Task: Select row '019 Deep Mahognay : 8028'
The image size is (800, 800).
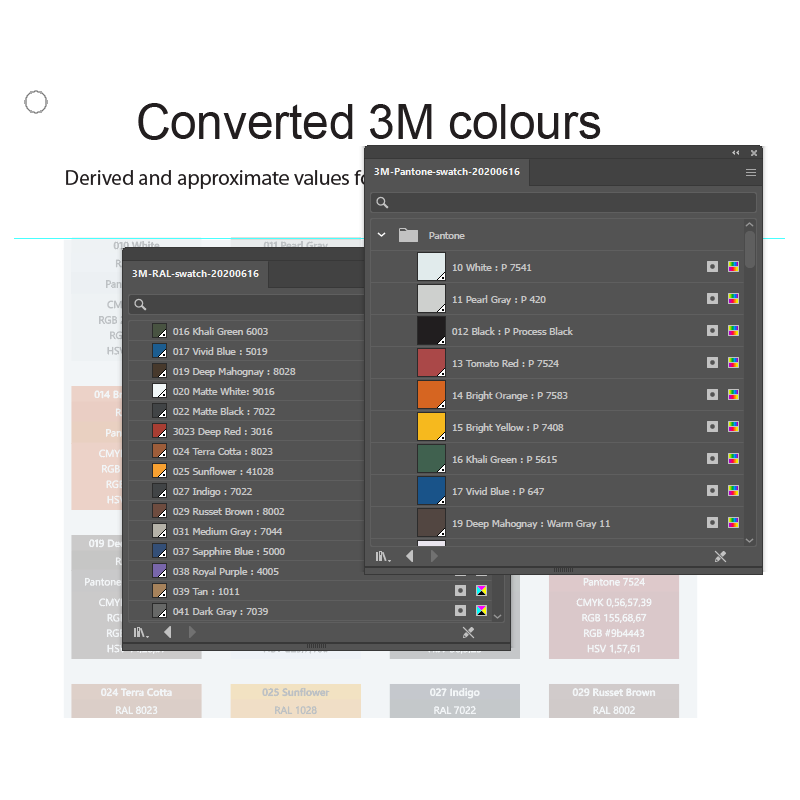Action: click(246, 371)
